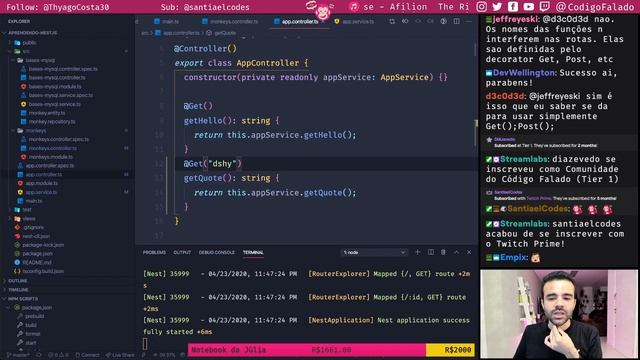The width and height of the screenshot is (640, 360).
Task: Click the compare changes icon in the editor toolbar
Action: [392, 21]
